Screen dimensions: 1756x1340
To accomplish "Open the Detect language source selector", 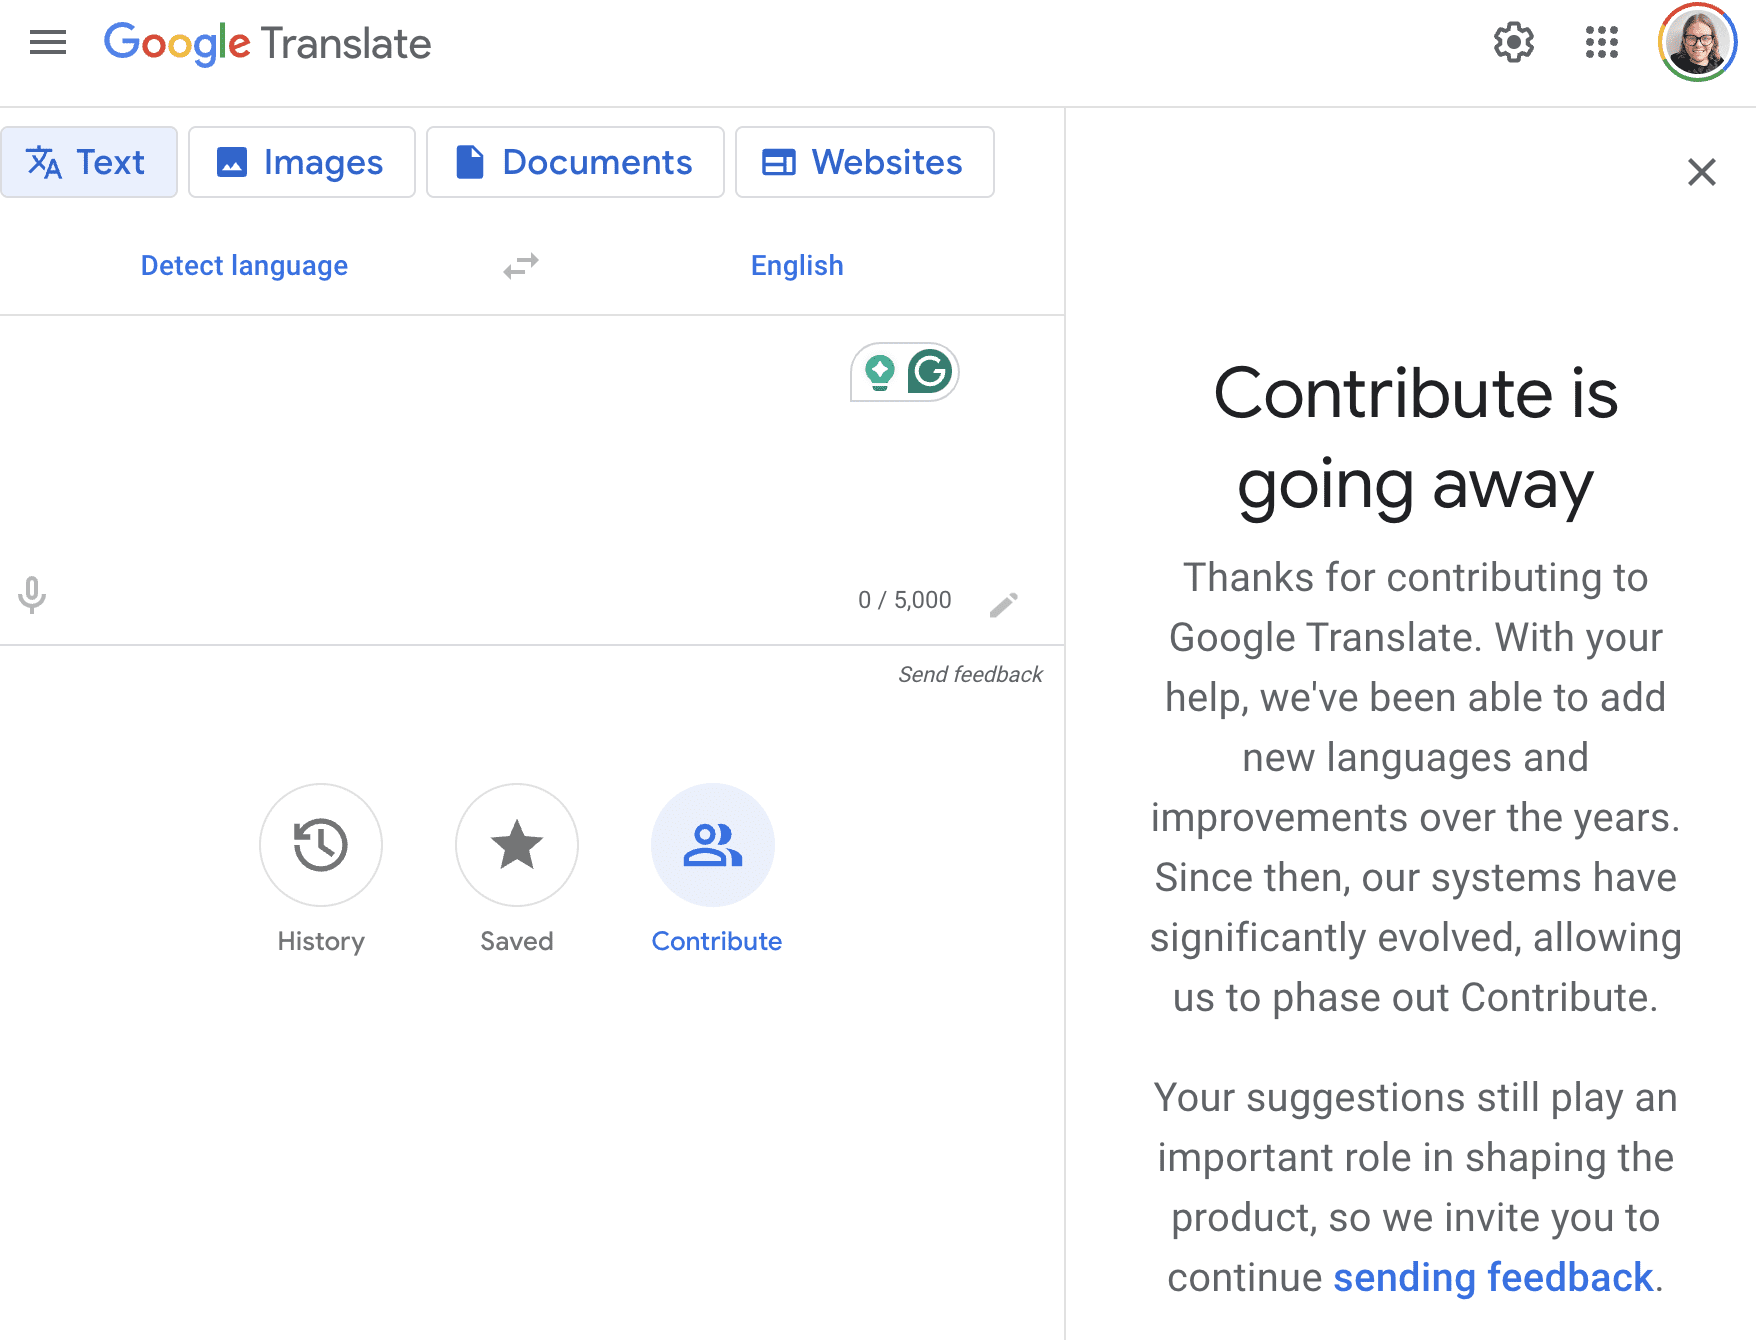I will click(244, 266).
